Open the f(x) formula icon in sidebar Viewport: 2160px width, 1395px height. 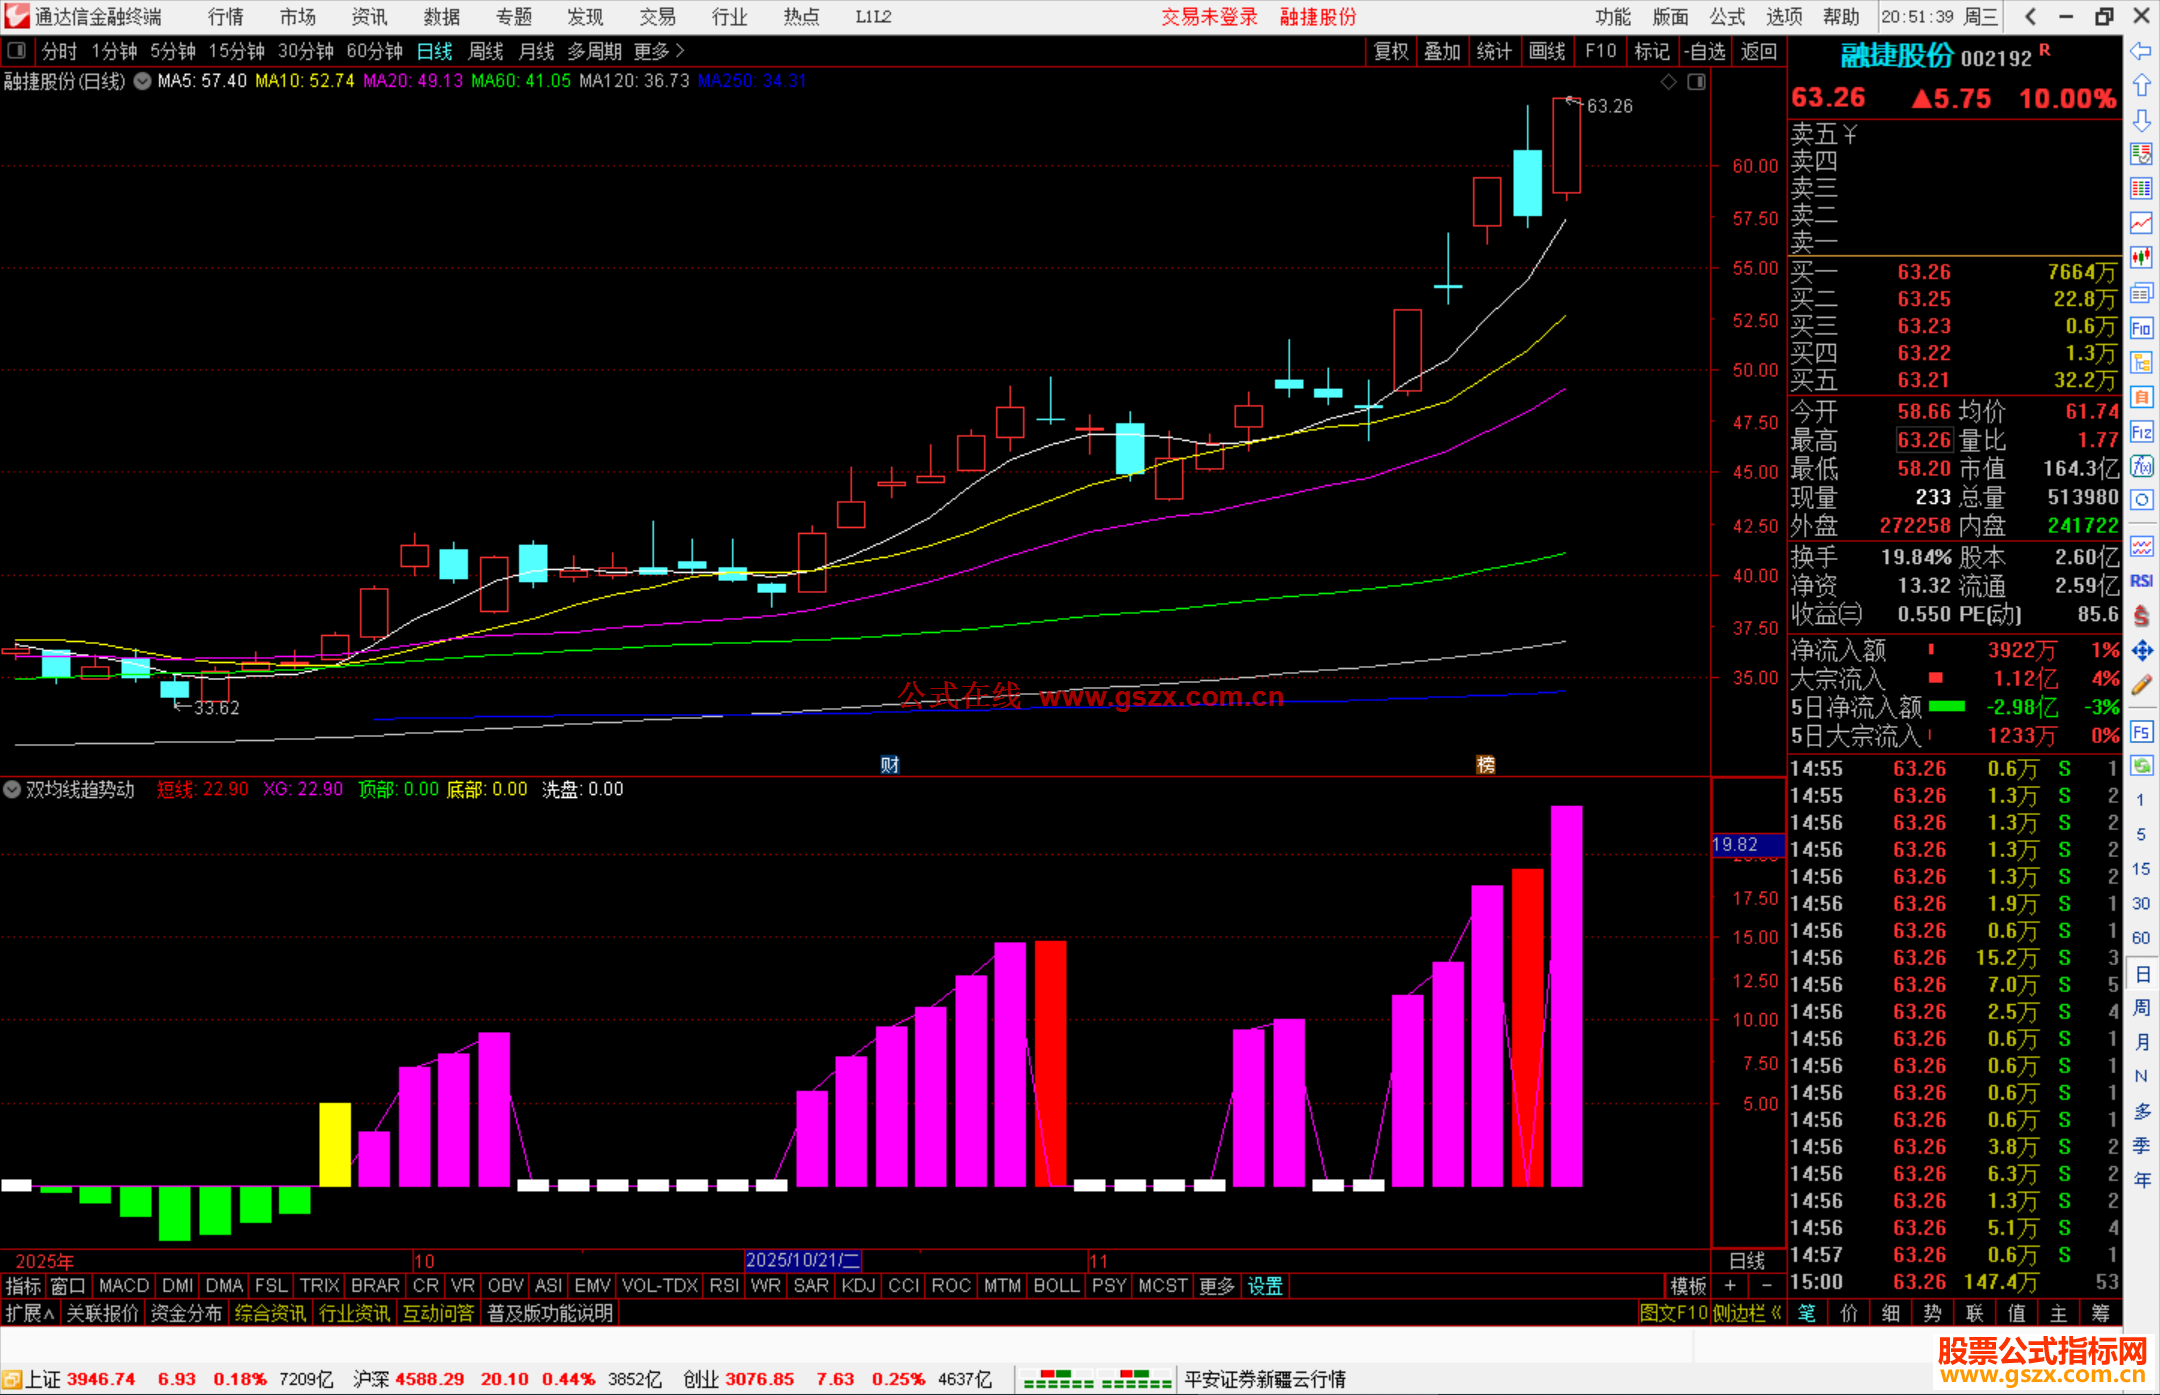pyautogui.click(x=2141, y=467)
